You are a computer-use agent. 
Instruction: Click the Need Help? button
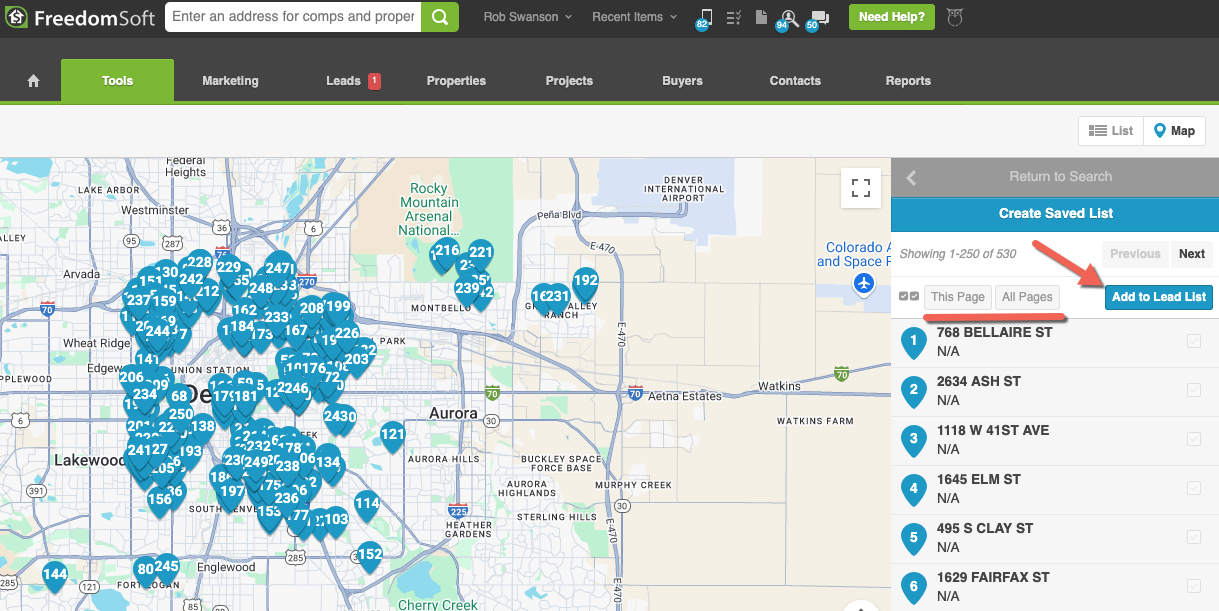tap(892, 17)
